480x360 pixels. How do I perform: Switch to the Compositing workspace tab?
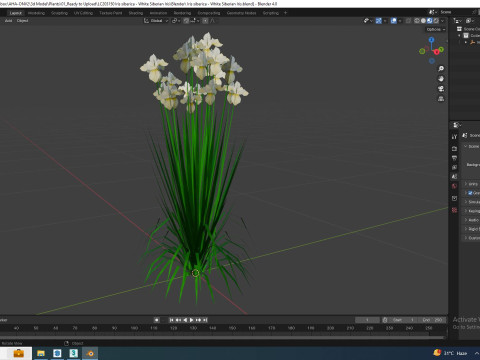tap(209, 13)
